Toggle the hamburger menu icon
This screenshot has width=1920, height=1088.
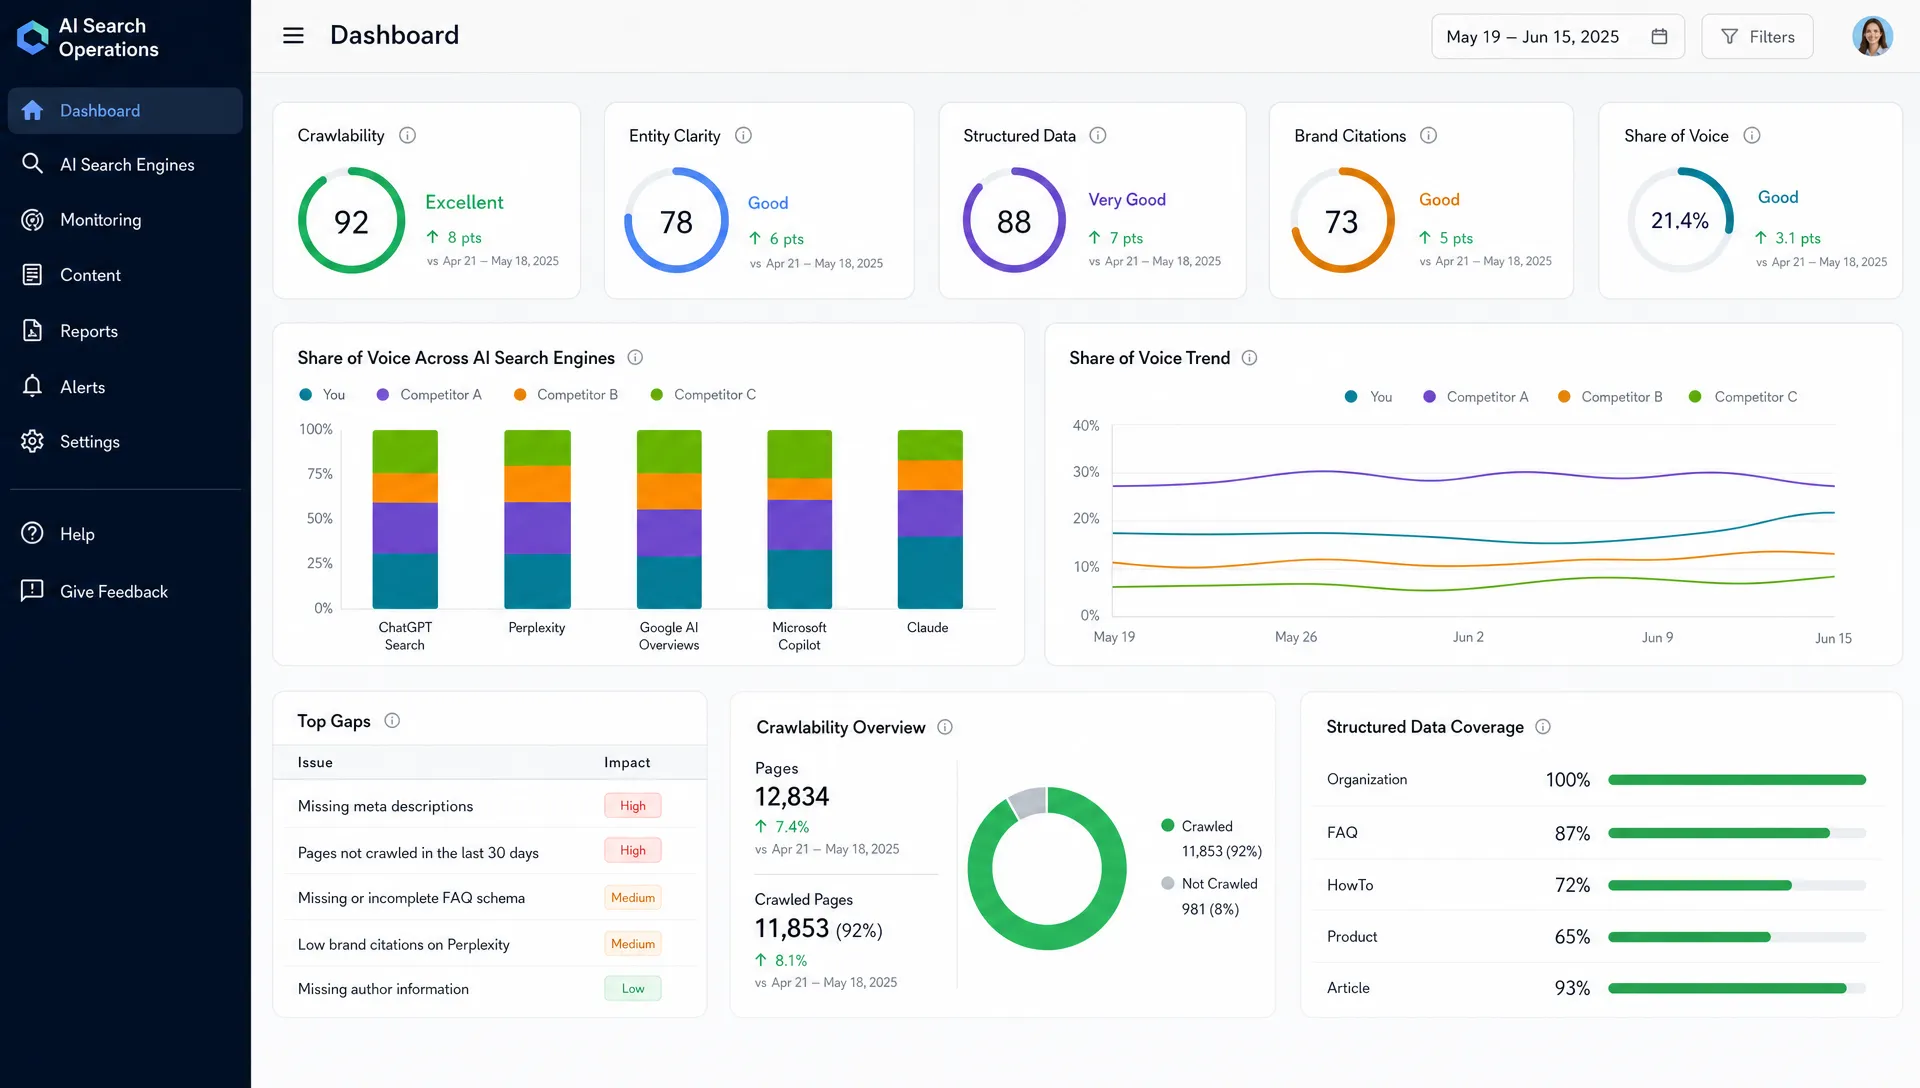(x=293, y=35)
